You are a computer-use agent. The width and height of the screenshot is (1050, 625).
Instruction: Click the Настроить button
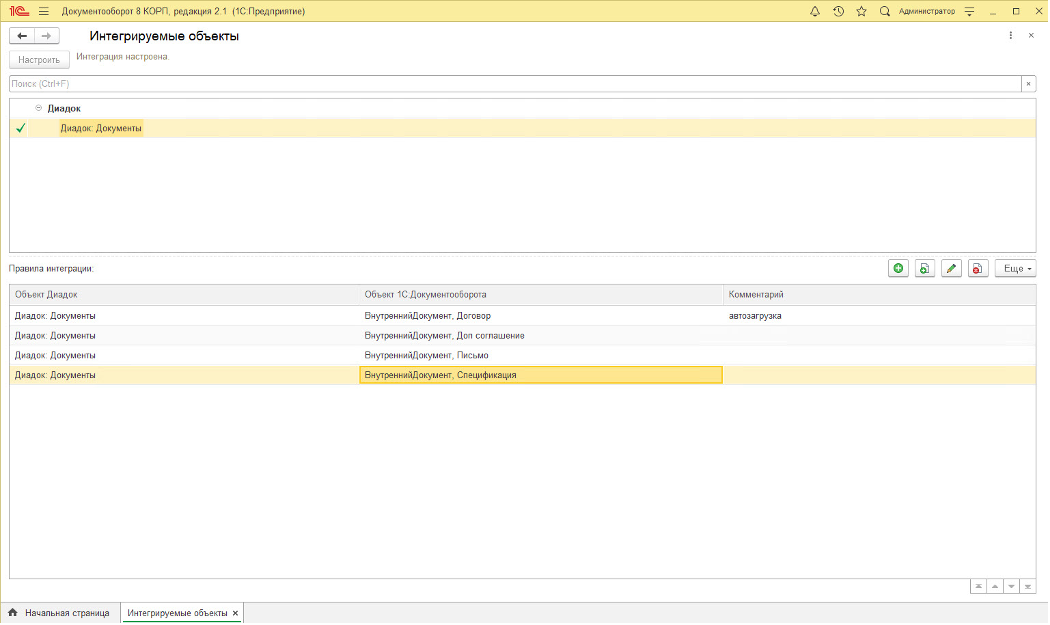39,60
